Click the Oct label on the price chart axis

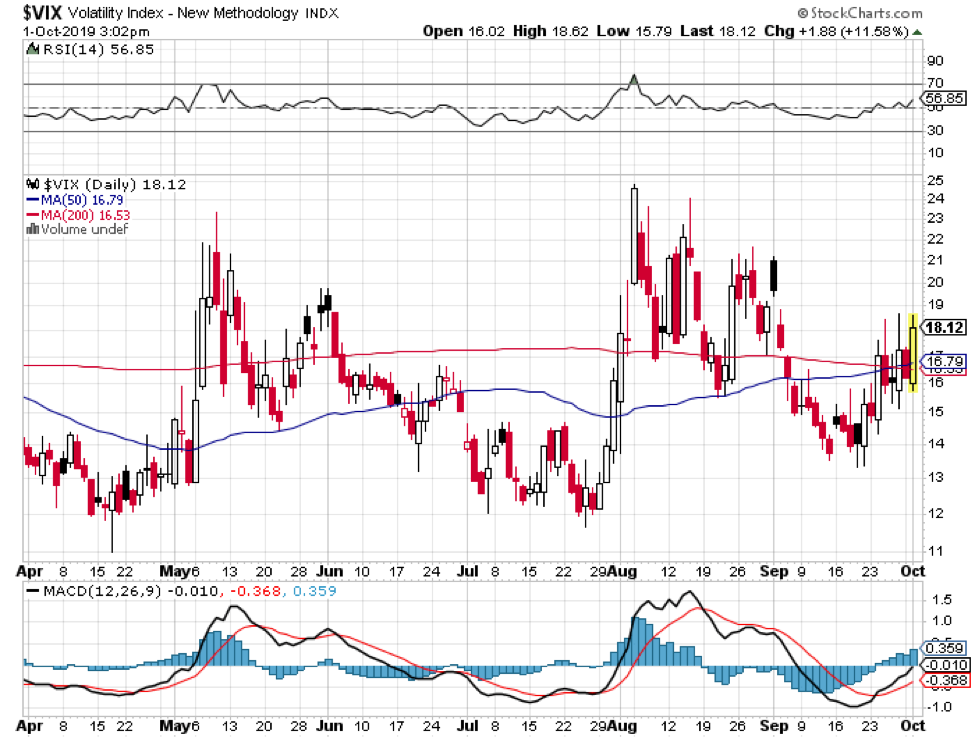(913, 571)
